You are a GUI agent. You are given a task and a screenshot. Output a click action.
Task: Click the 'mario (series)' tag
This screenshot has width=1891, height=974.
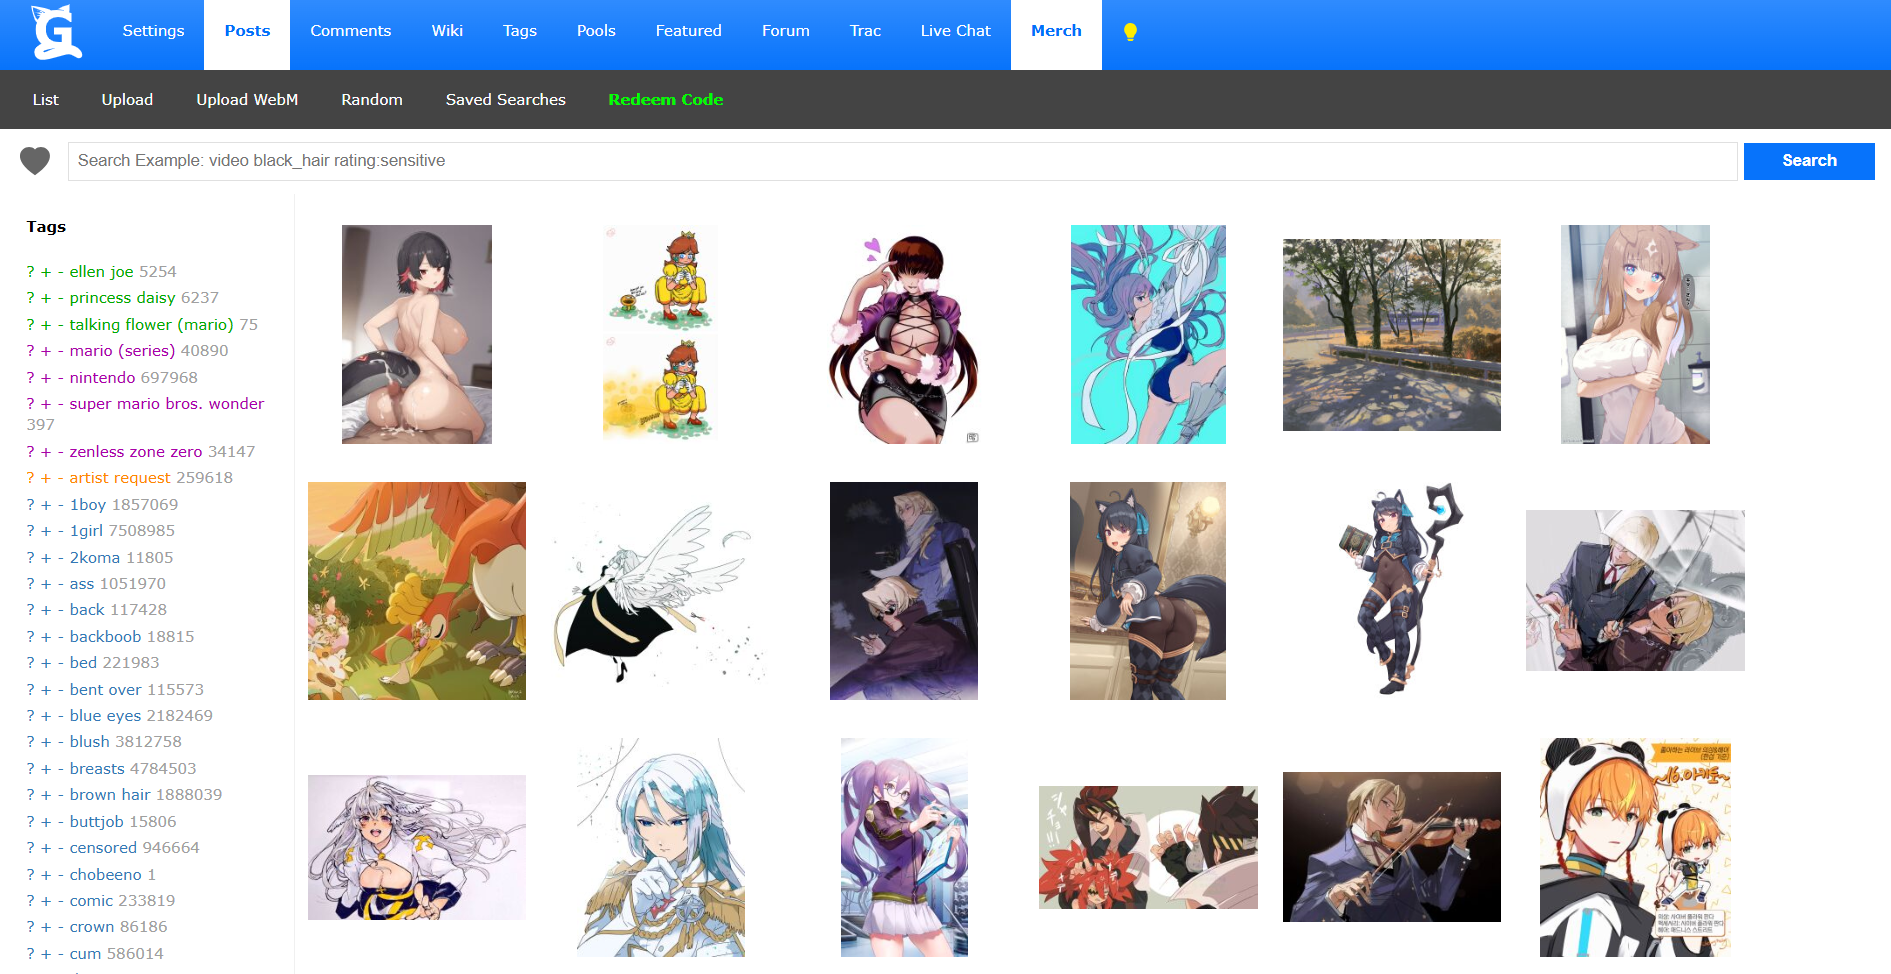(x=122, y=351)
